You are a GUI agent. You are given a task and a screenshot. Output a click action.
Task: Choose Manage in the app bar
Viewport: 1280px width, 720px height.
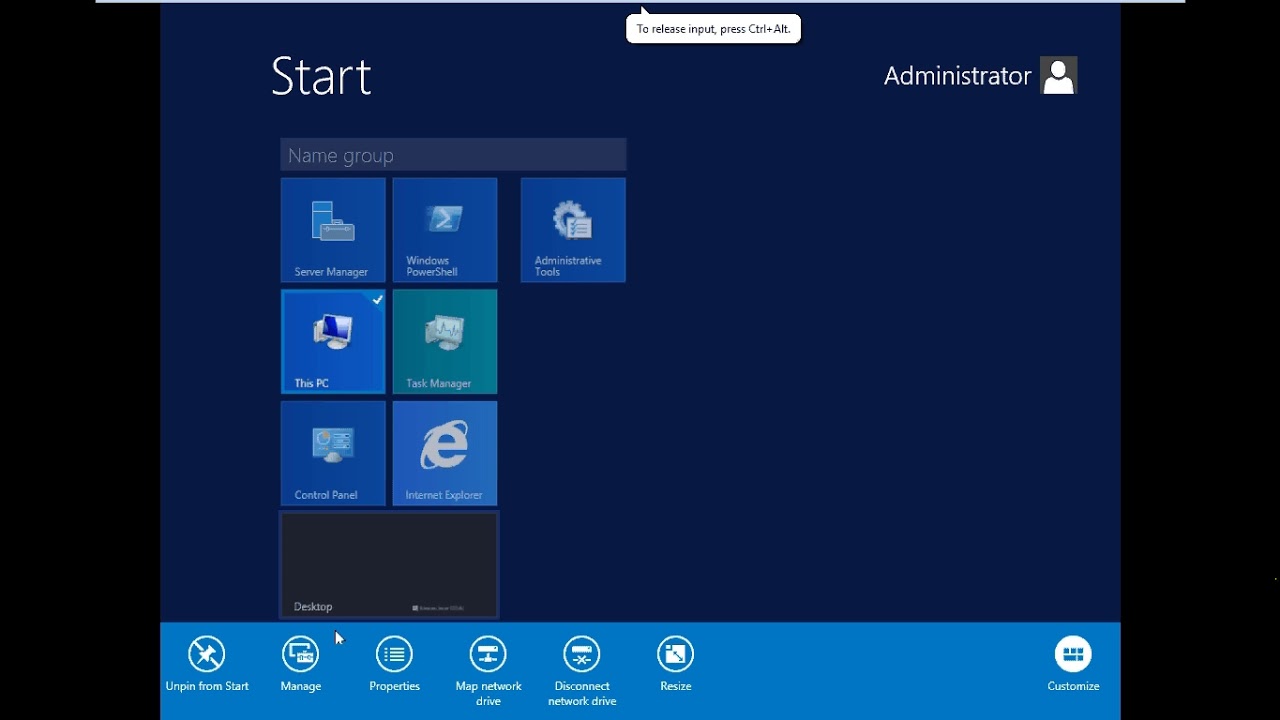click(300, 665)
